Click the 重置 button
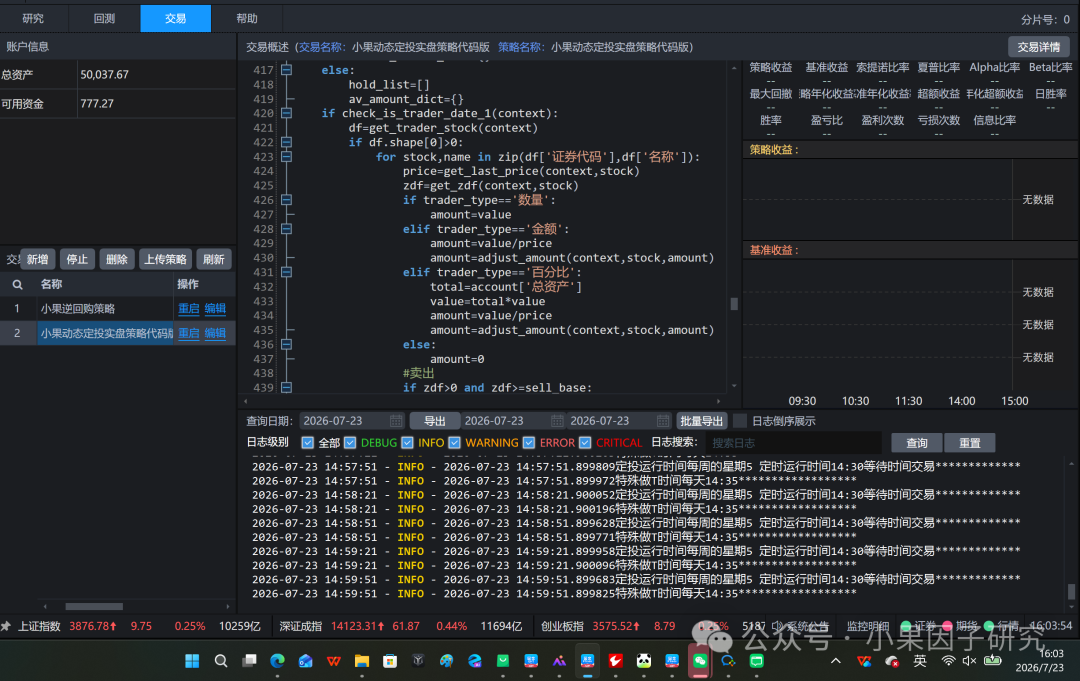1080x681 pixels. pos(970,443)
